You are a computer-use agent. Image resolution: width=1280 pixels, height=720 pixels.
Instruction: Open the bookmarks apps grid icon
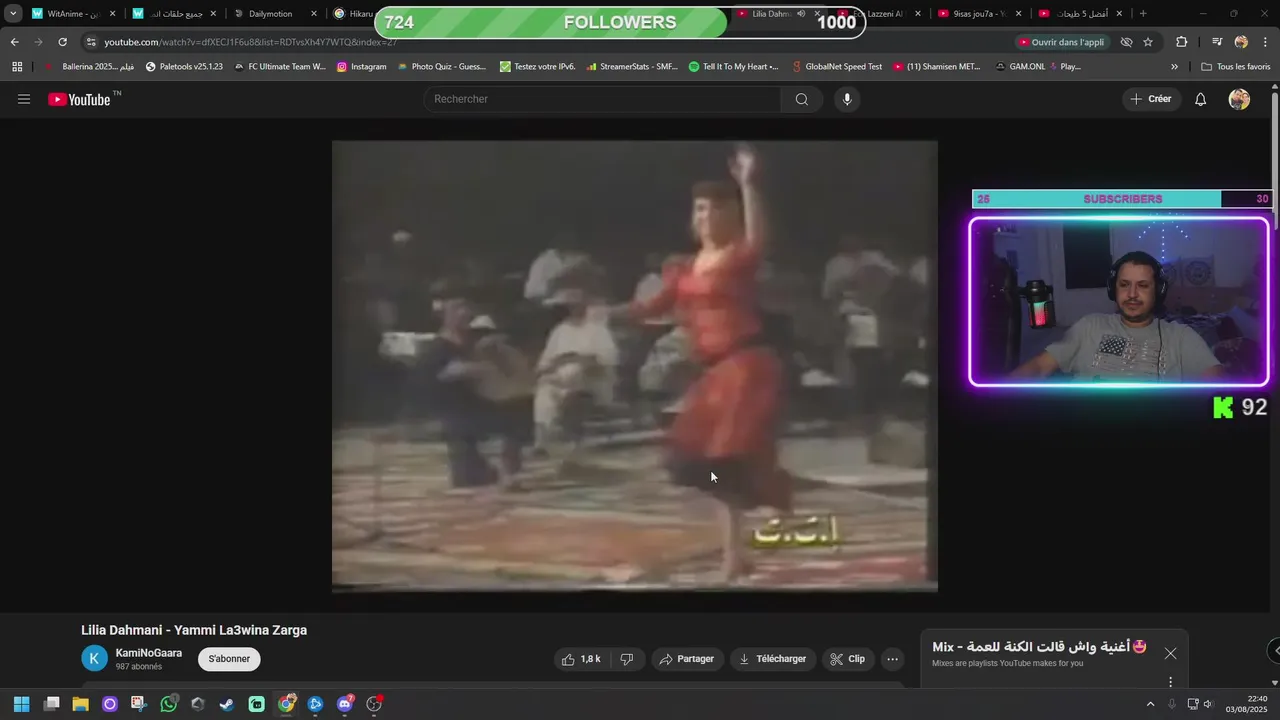[17, 67]
